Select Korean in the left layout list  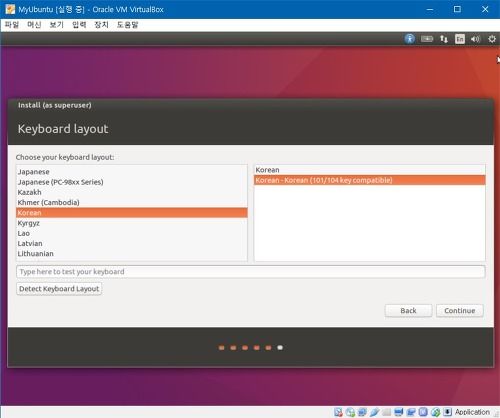(x=132, y=213)
